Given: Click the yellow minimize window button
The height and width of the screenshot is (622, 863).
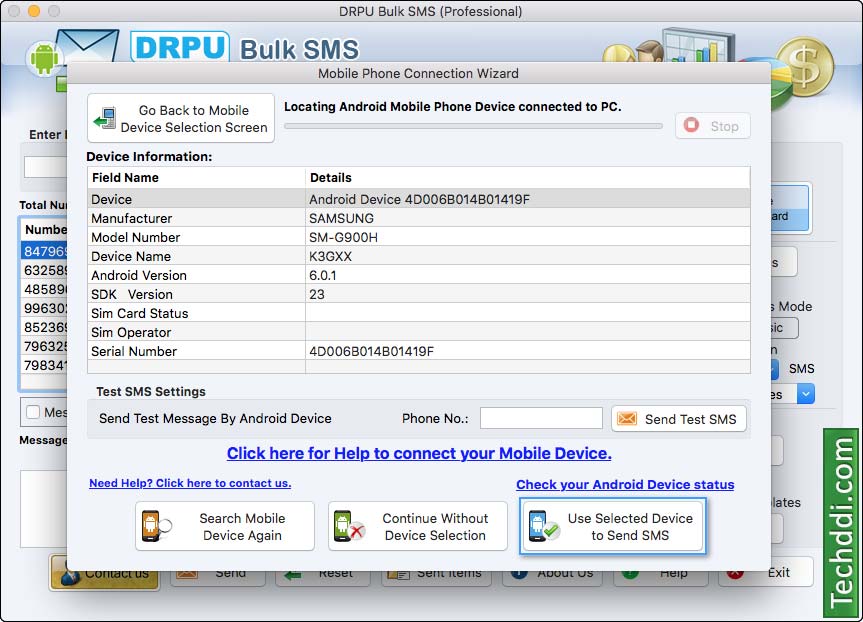Looking at the screenshot, I should pos(34,11).
